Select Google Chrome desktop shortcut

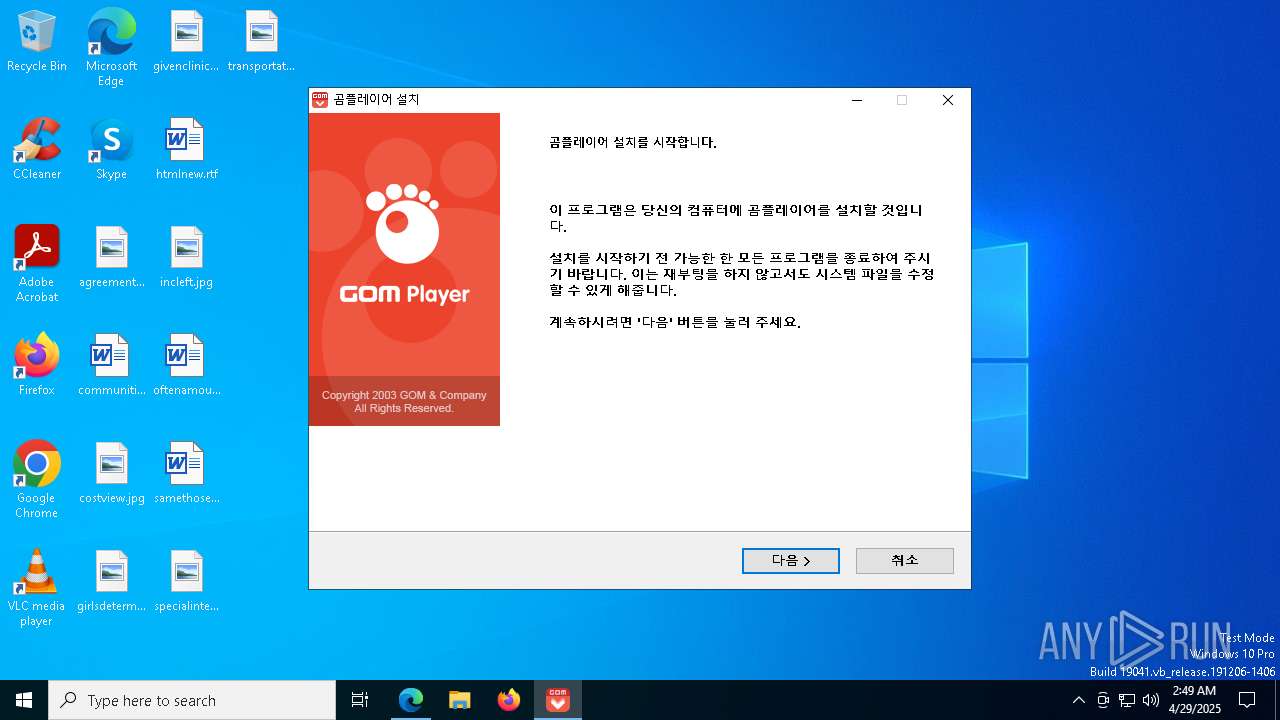click(37, 480)
